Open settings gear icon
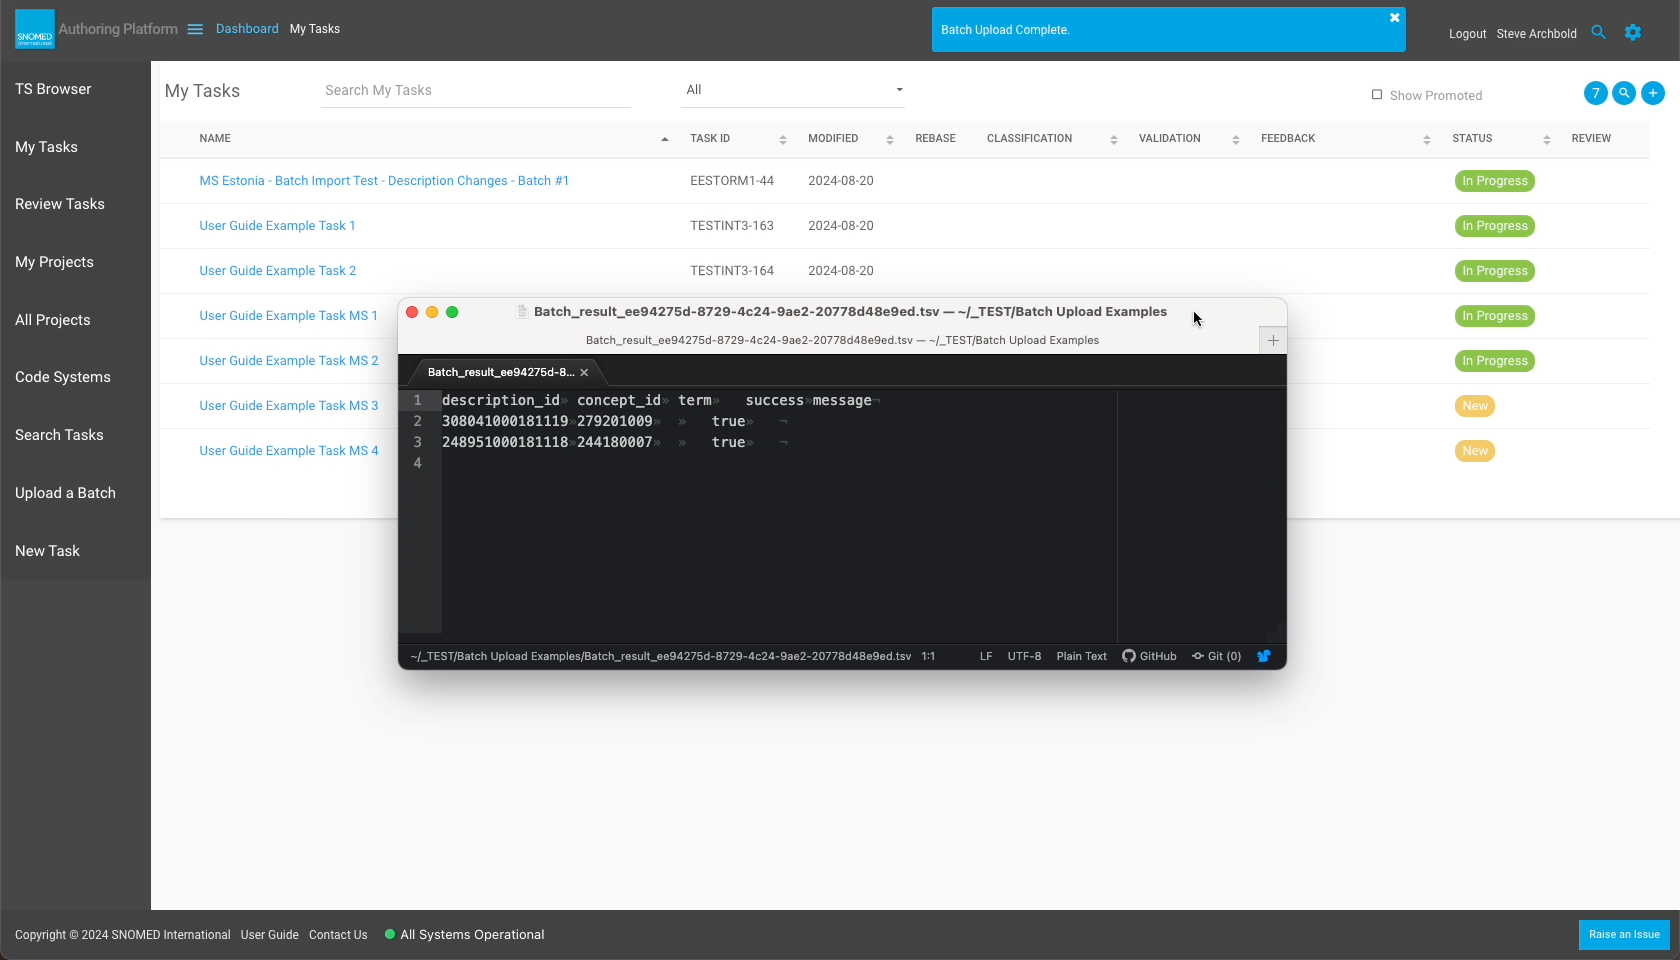Image resolution: width=1680 pixels, height=960 pixels. [1633, 33]
